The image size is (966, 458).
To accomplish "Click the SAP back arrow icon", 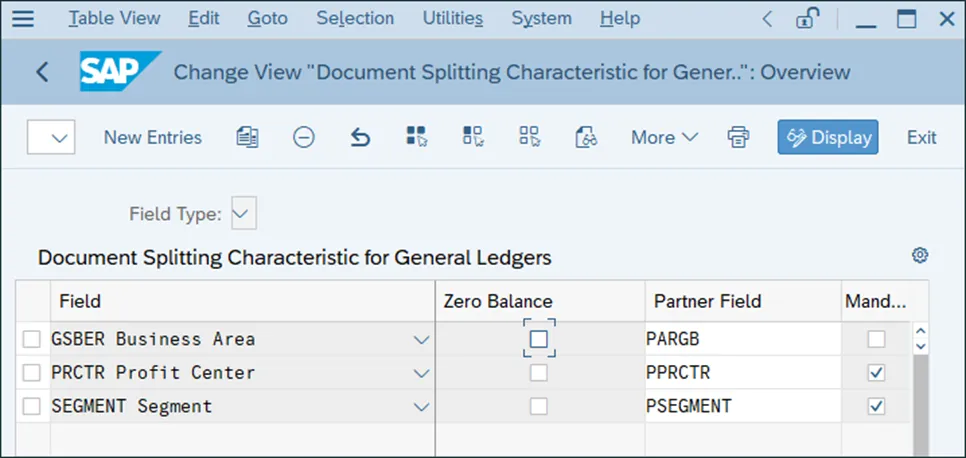I will click(x=42, y=72).
